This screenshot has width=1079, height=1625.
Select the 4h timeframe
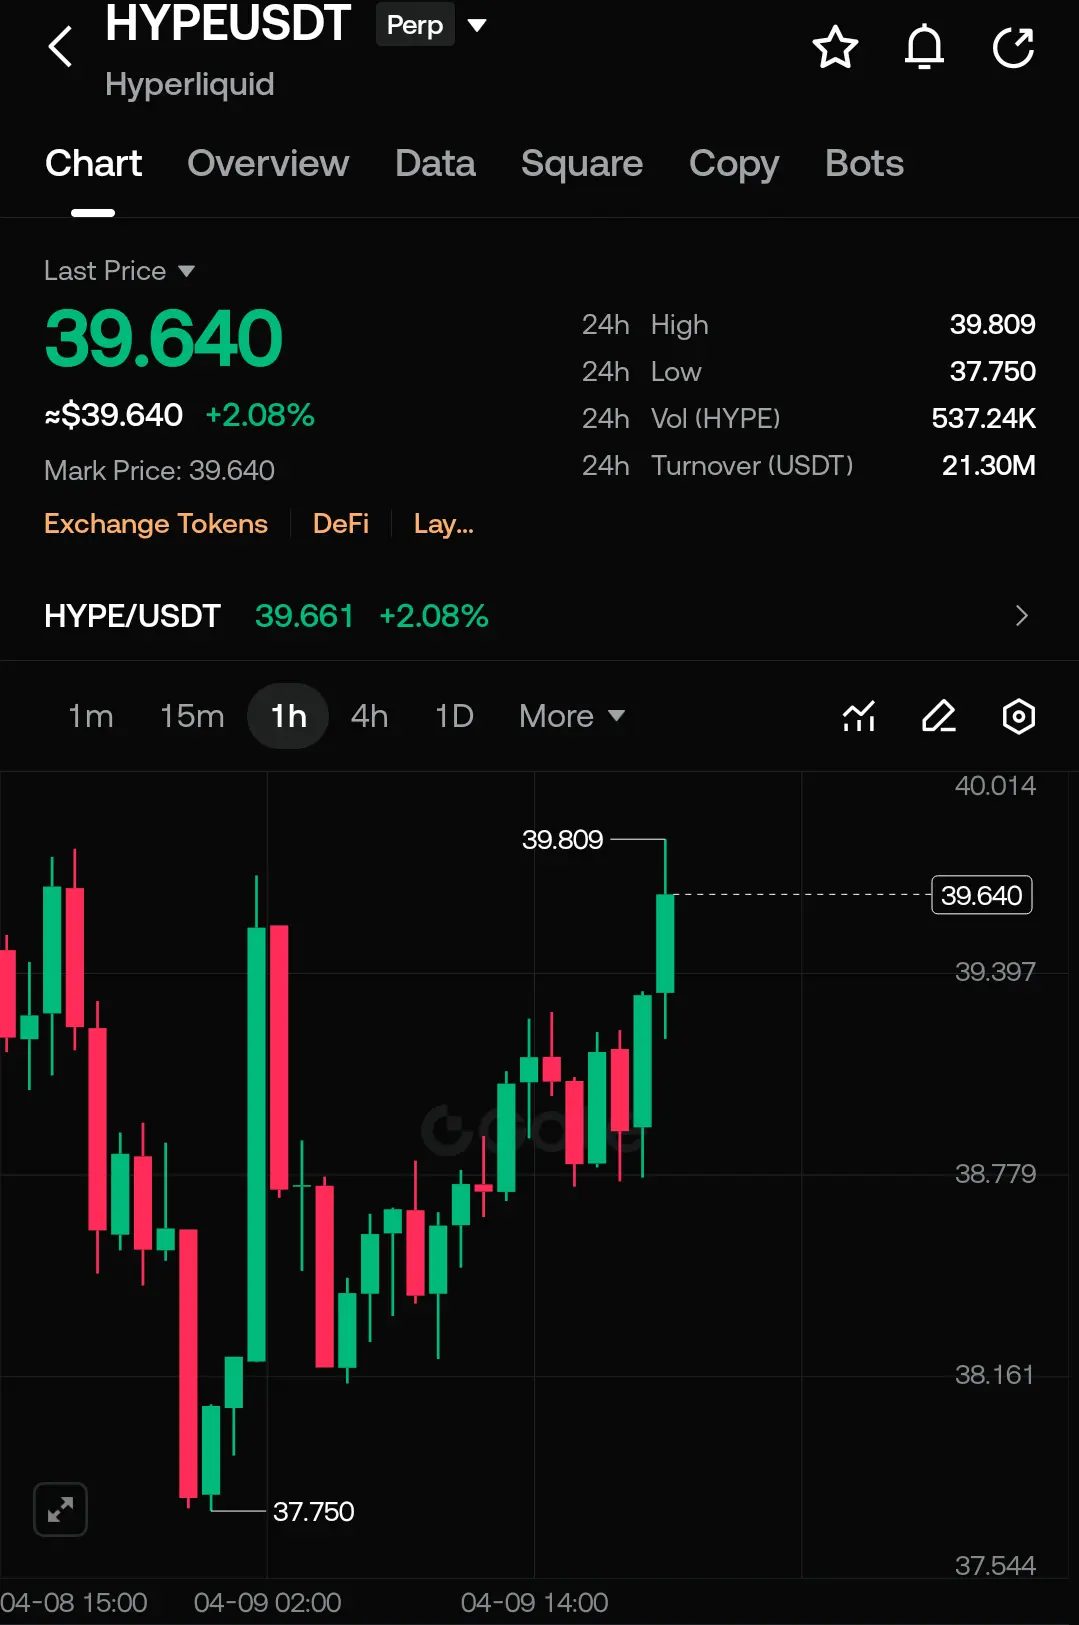369,716
